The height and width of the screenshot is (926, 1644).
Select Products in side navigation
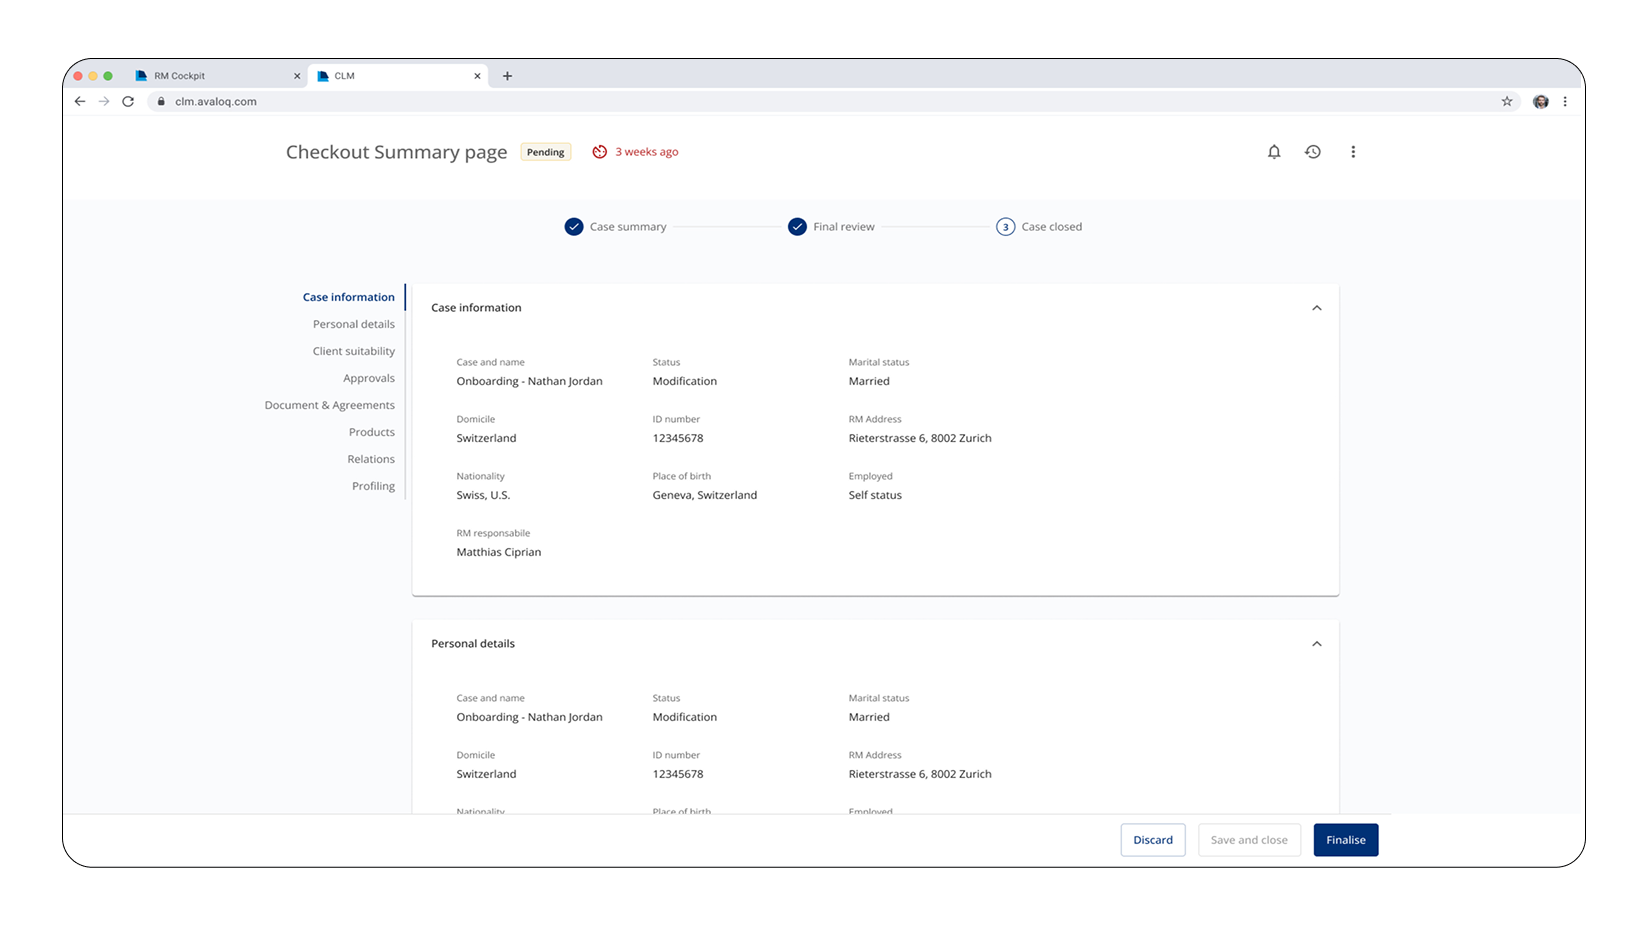372,432
